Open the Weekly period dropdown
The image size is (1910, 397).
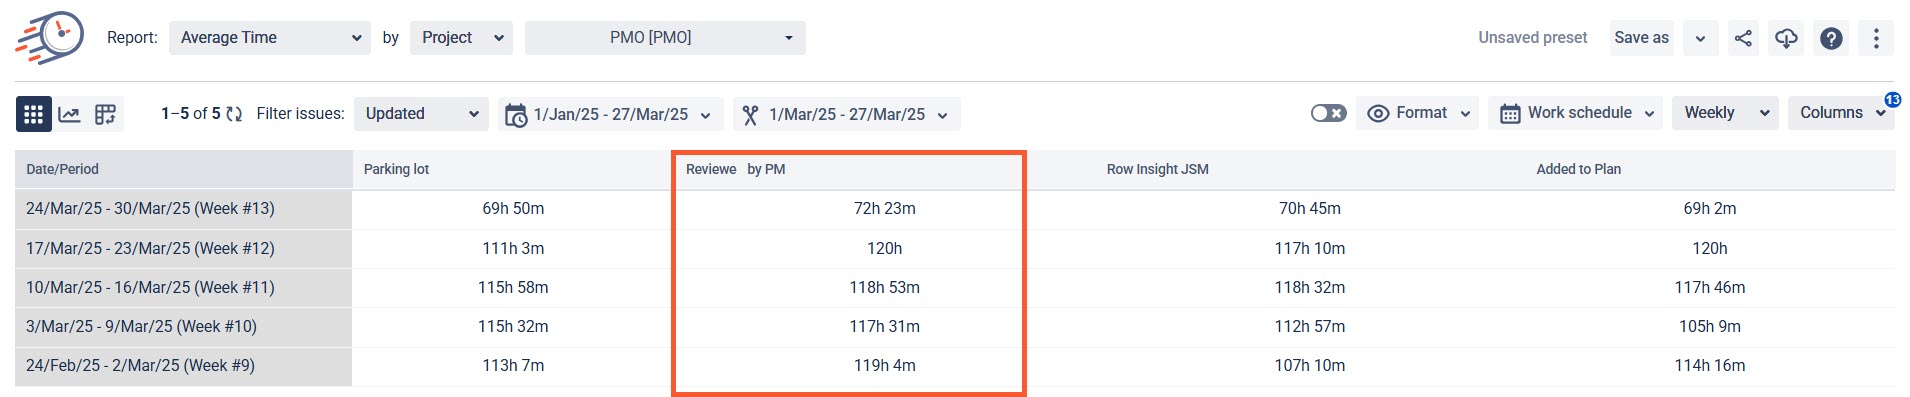1725,113
